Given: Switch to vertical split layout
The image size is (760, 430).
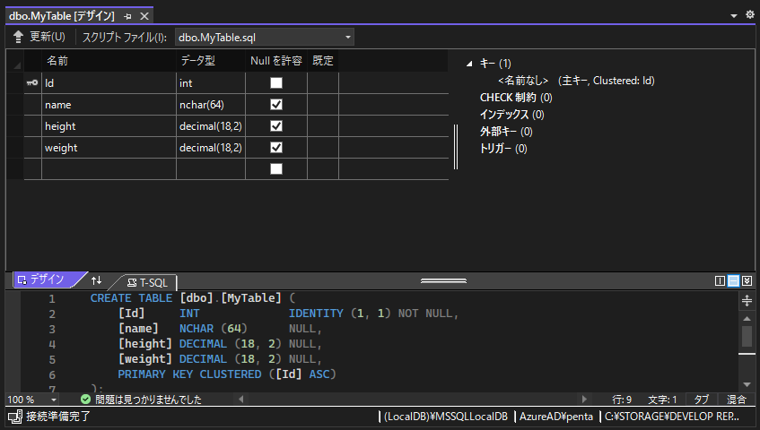Looking at the screenshot, I should coord(720,281).
